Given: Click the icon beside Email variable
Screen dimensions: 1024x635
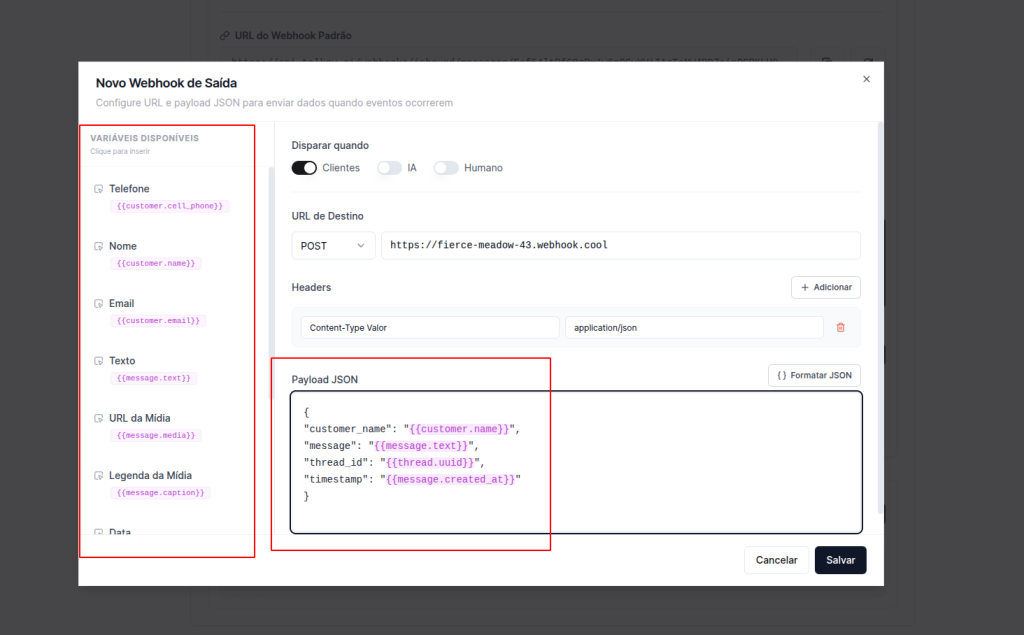Looking at the screenshot, I should pyautogui.click(x=98, y=304).
